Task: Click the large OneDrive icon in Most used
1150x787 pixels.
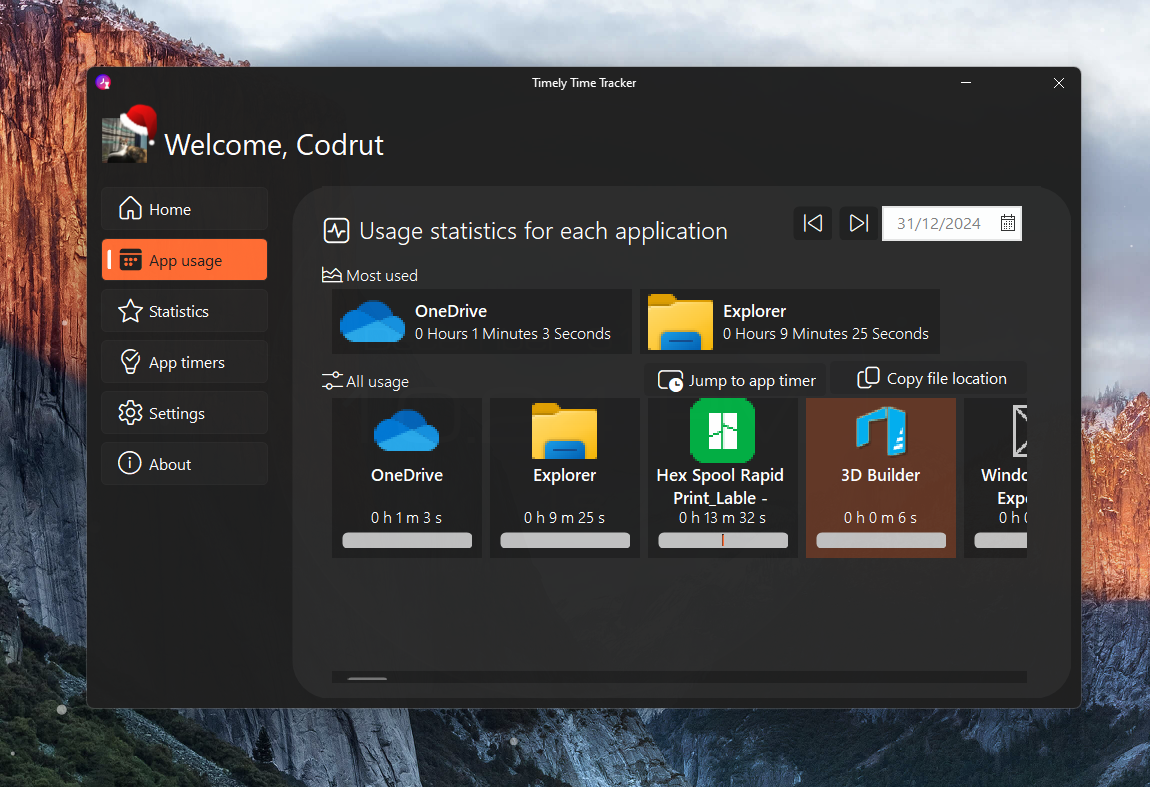Action: click(373, 321)
